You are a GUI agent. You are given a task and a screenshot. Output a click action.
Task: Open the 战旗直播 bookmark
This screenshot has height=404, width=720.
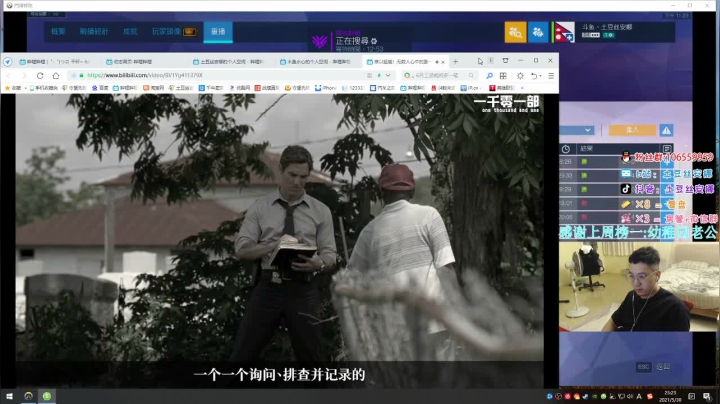coord(267,88)
